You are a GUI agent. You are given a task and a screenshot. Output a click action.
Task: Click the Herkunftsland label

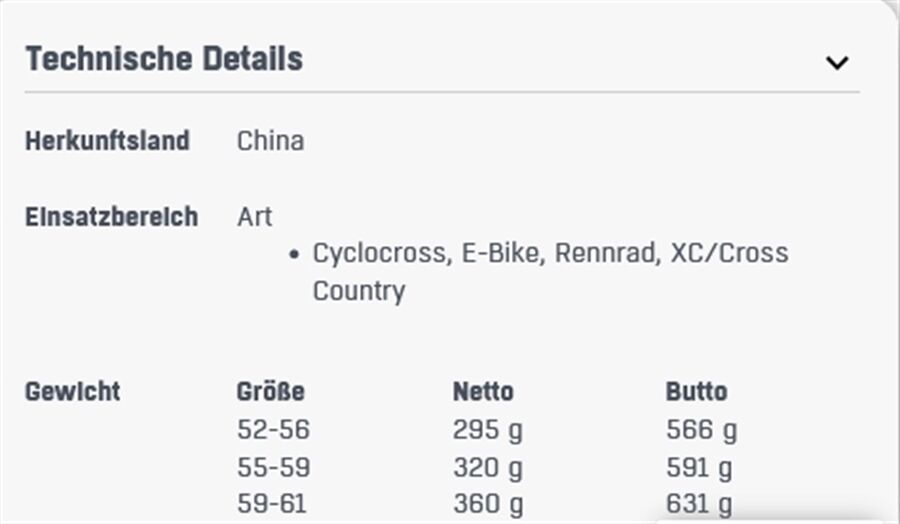[107, 141]
